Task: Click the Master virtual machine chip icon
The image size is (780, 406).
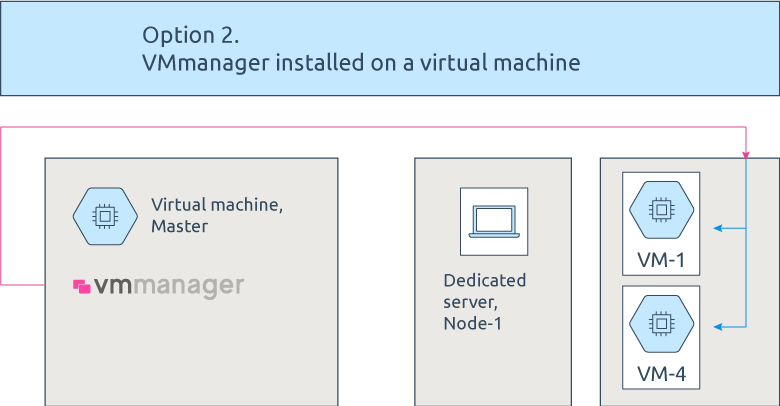Action: click(105, 216)
